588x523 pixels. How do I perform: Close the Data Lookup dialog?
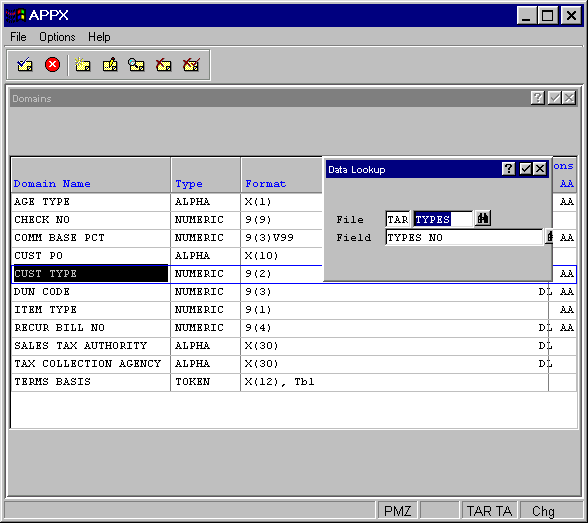click(x=540, y=169)
